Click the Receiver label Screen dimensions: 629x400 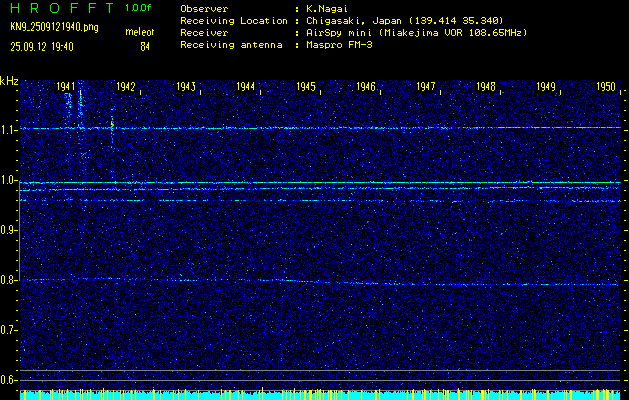[204, 33]
